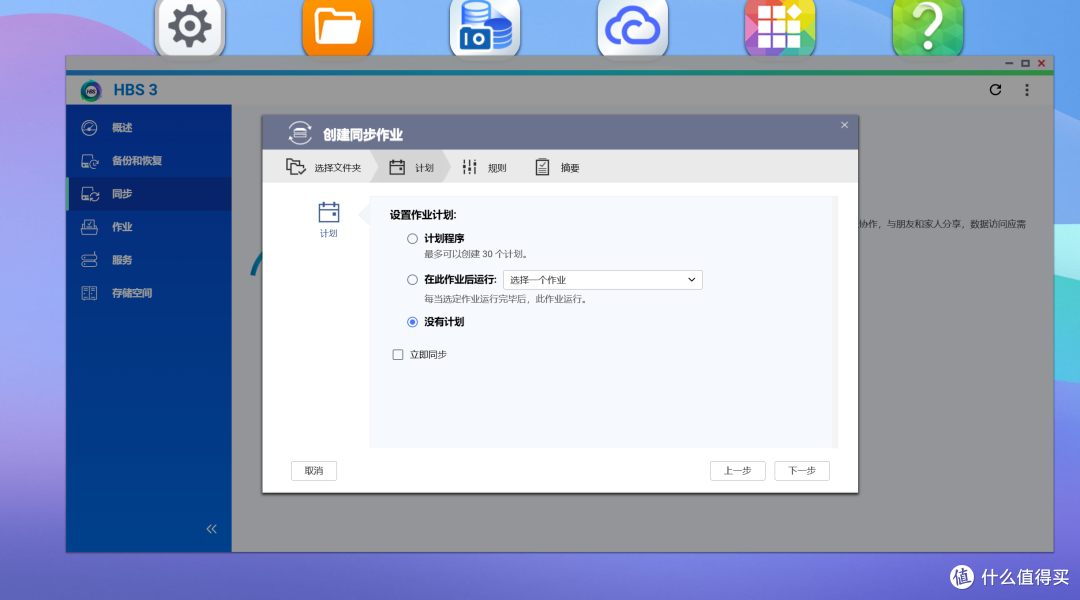The height and width of the screenshot is (600, 1080).
Task: Open the 选择一个作业 dropdown
Action: tap(603, 280)
